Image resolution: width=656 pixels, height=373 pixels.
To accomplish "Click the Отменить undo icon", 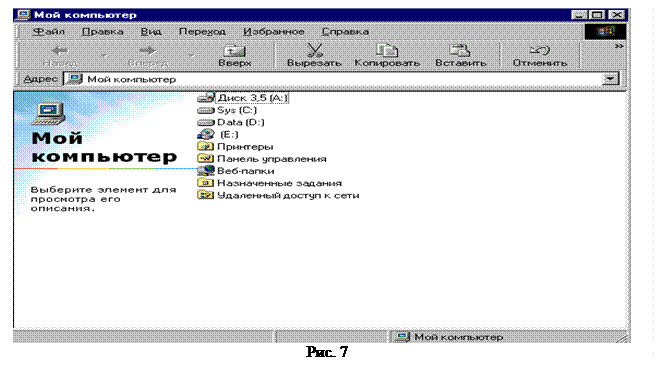I will coord(540,51).
